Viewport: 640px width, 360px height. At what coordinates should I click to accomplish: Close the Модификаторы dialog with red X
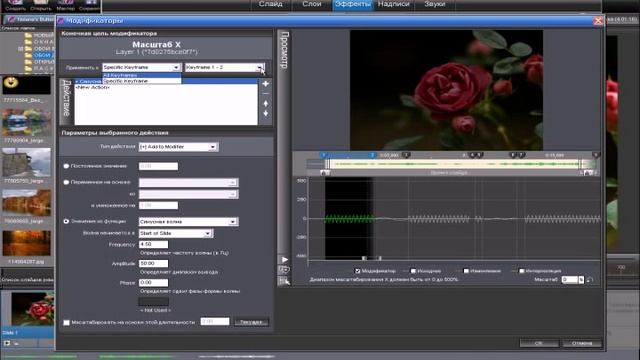[598, 20]
